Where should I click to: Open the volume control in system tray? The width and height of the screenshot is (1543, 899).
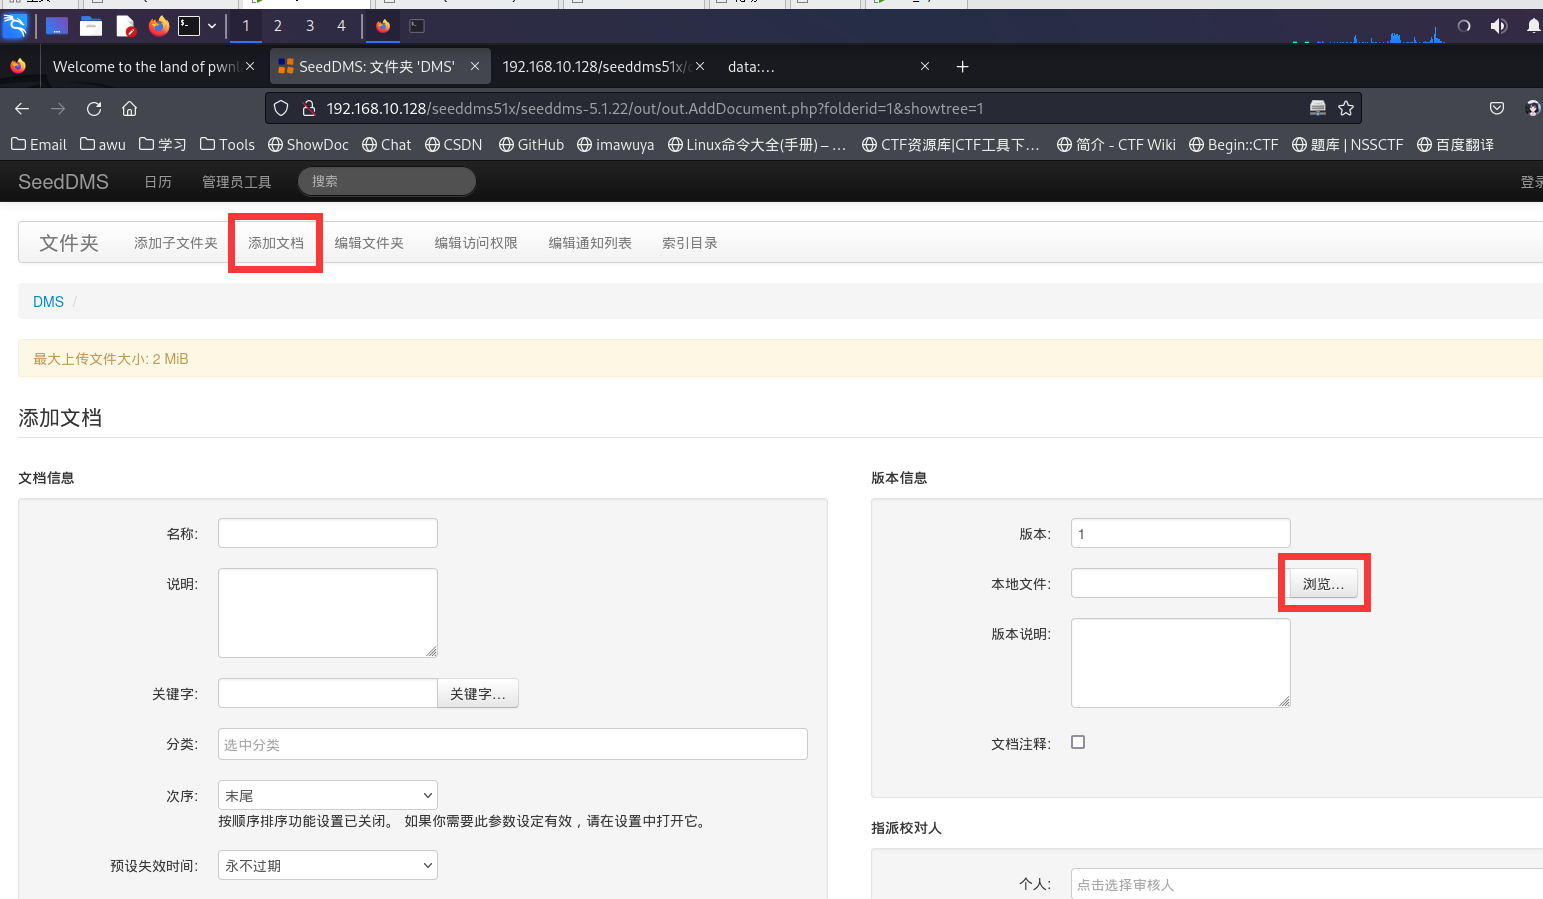tap(1498, 26)
